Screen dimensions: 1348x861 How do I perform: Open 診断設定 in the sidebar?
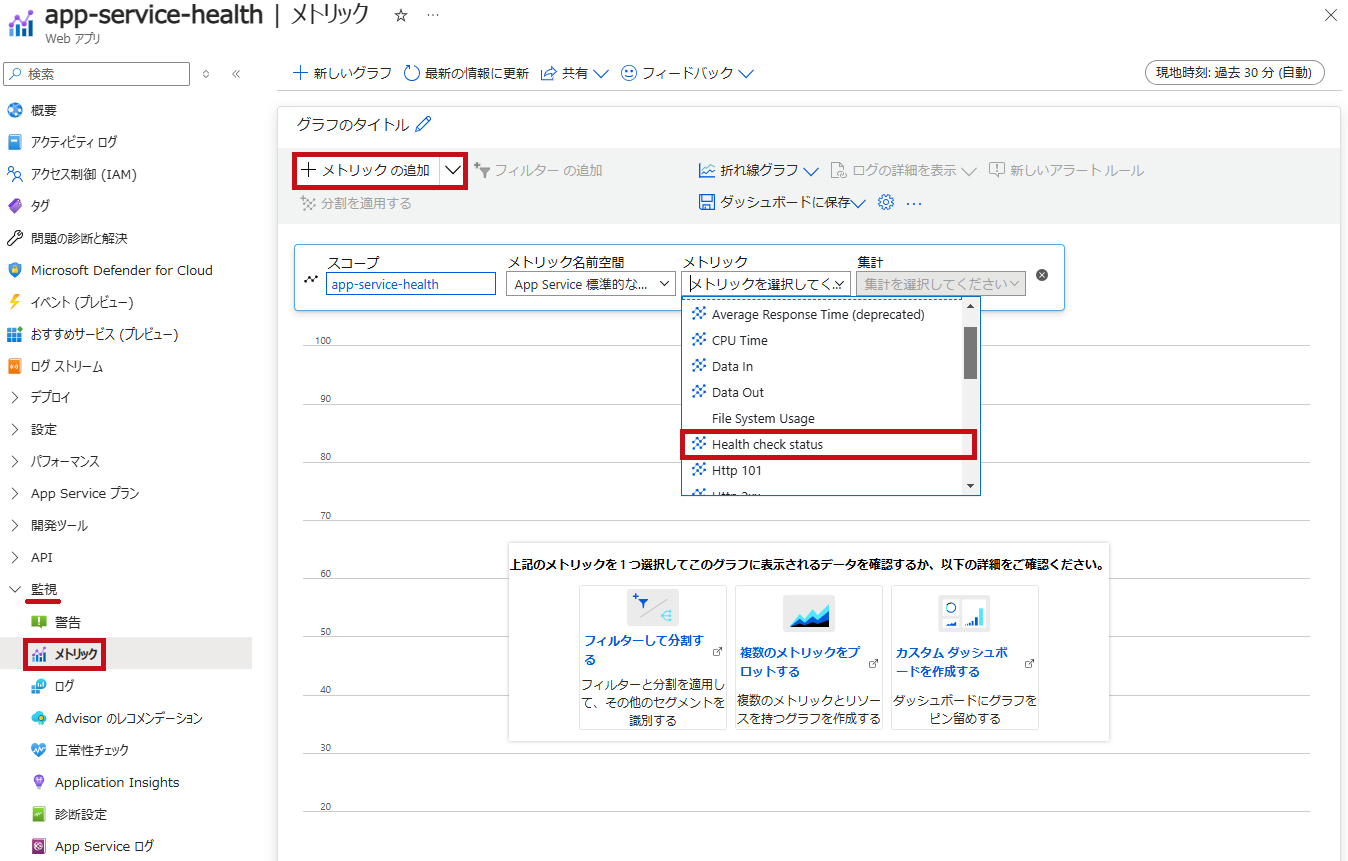80,814
